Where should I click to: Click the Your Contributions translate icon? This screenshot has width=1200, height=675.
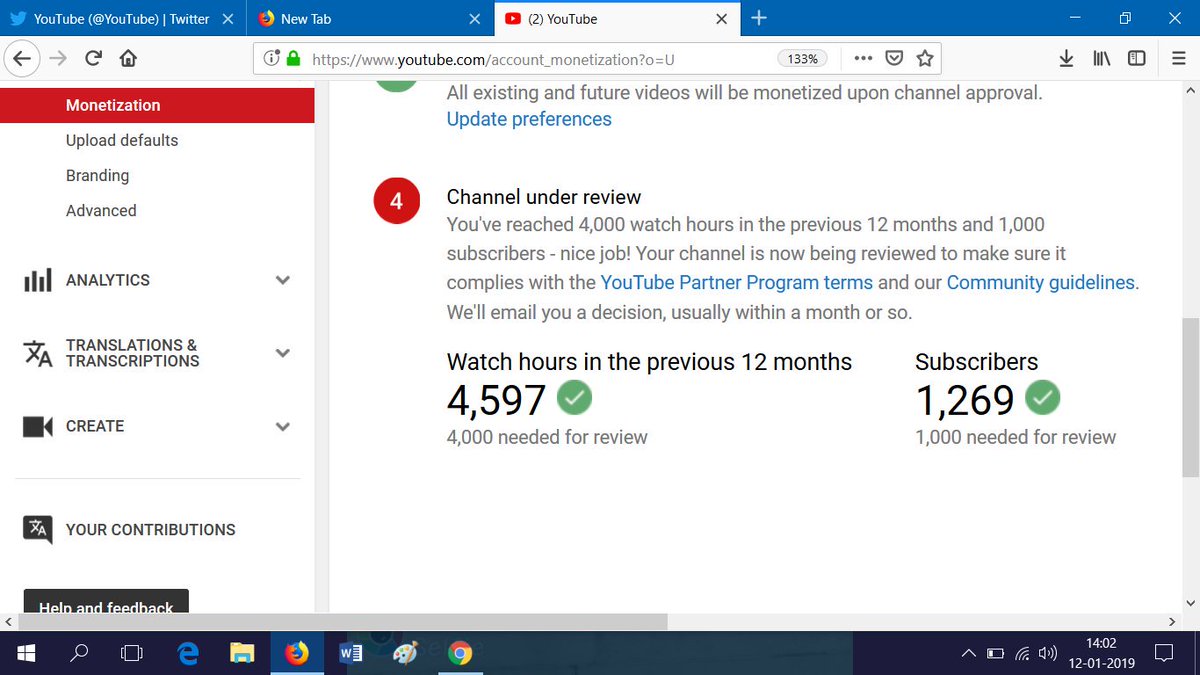click(37, 529)
